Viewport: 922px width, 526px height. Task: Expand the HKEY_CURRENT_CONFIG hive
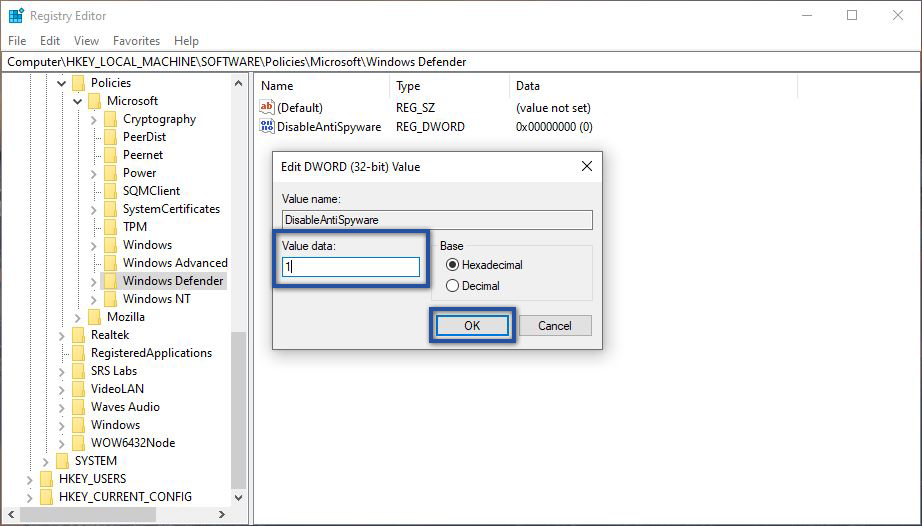click(x=28, y=497)
